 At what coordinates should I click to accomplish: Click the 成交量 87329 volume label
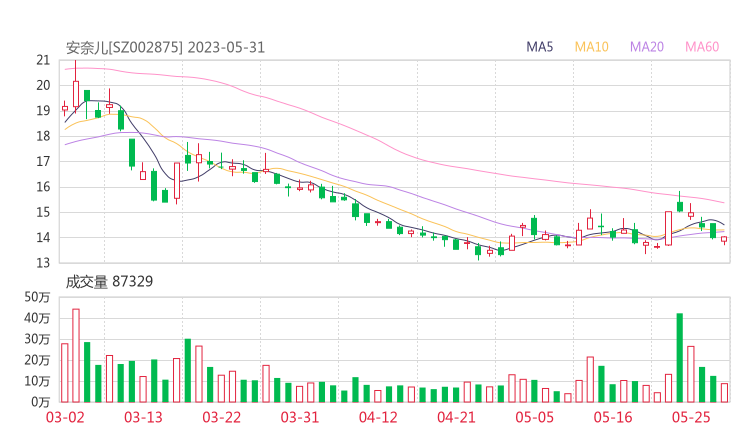[109, 282]
